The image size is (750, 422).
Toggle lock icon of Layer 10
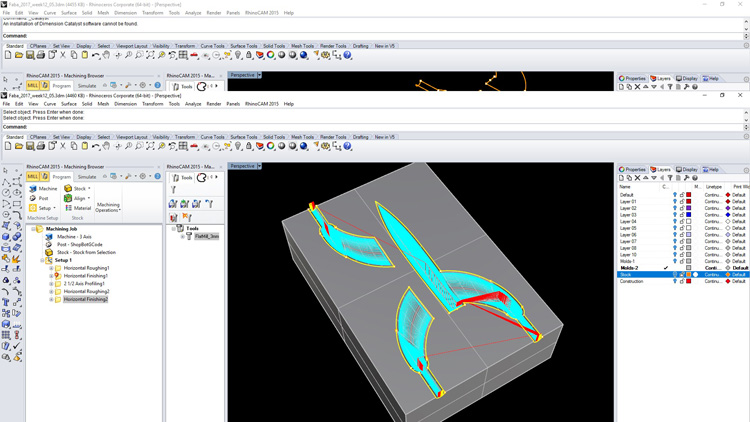pos(682,255)
